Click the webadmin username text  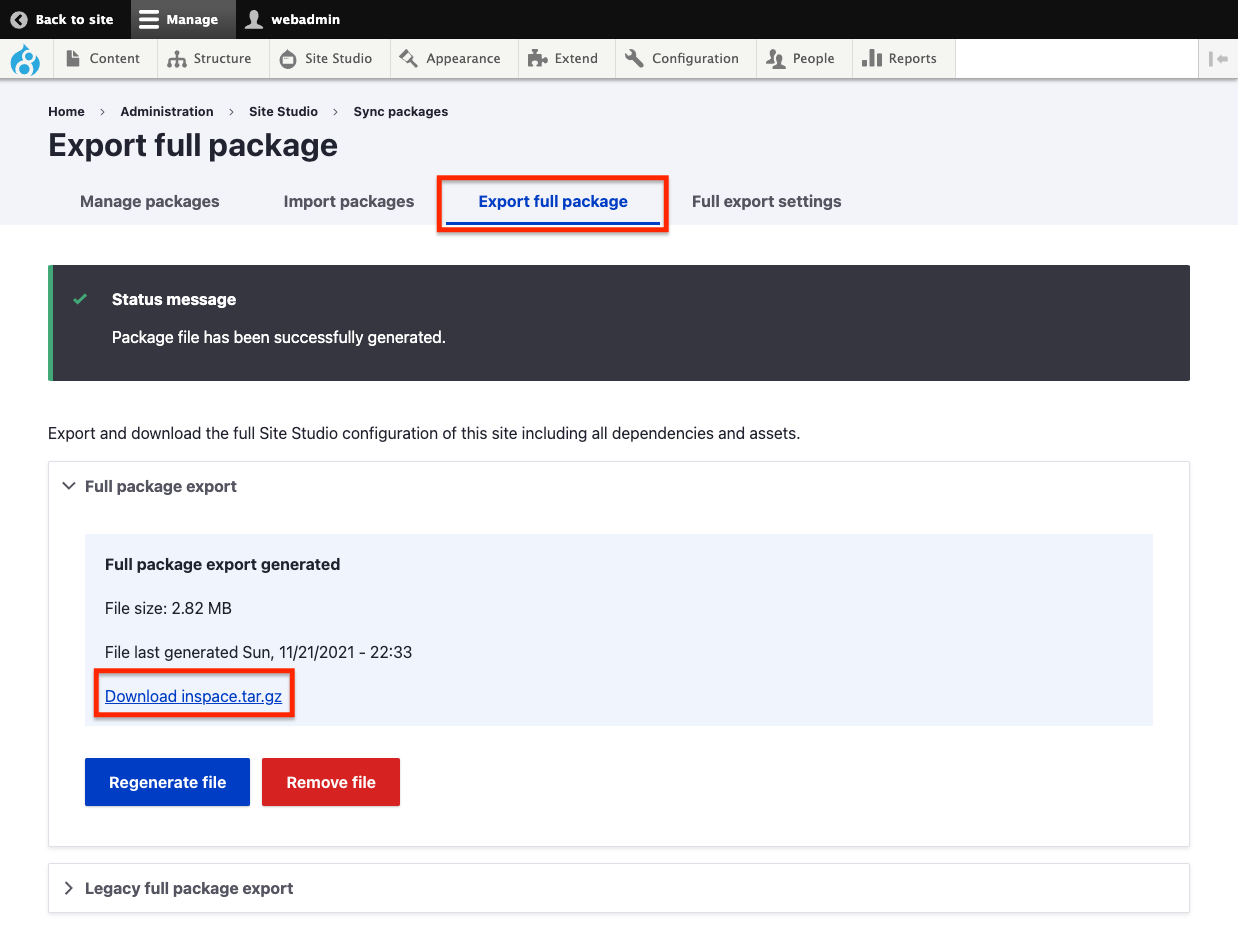306,19
